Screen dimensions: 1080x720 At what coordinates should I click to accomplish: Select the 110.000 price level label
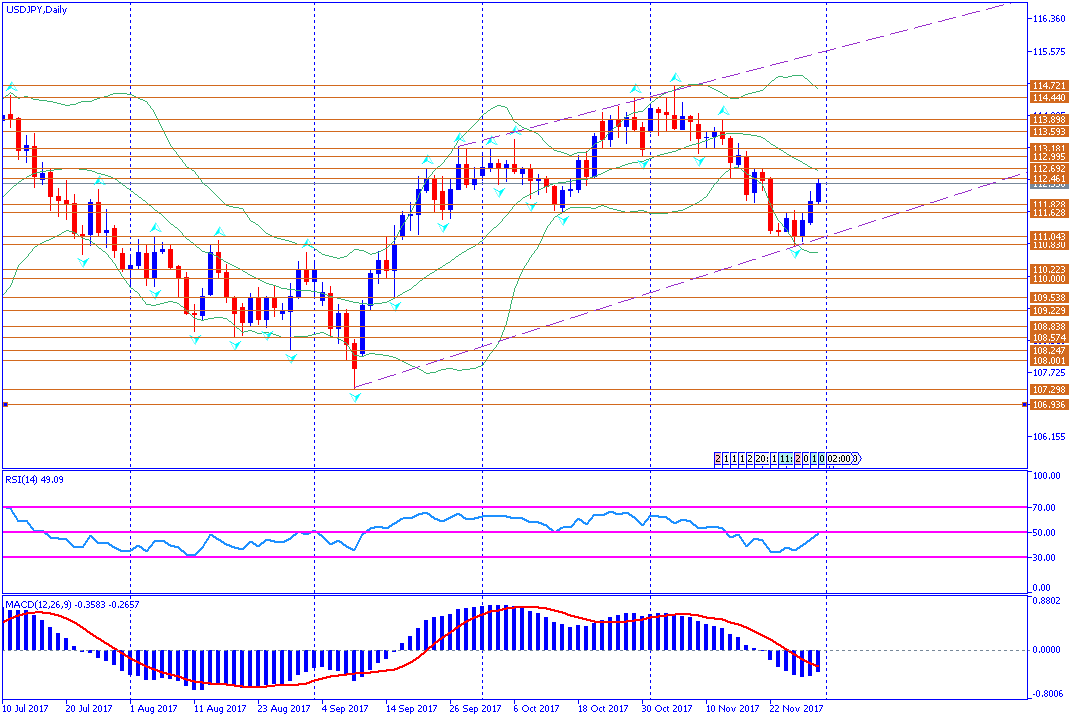pyautogui.click(x=1048, y=280)
